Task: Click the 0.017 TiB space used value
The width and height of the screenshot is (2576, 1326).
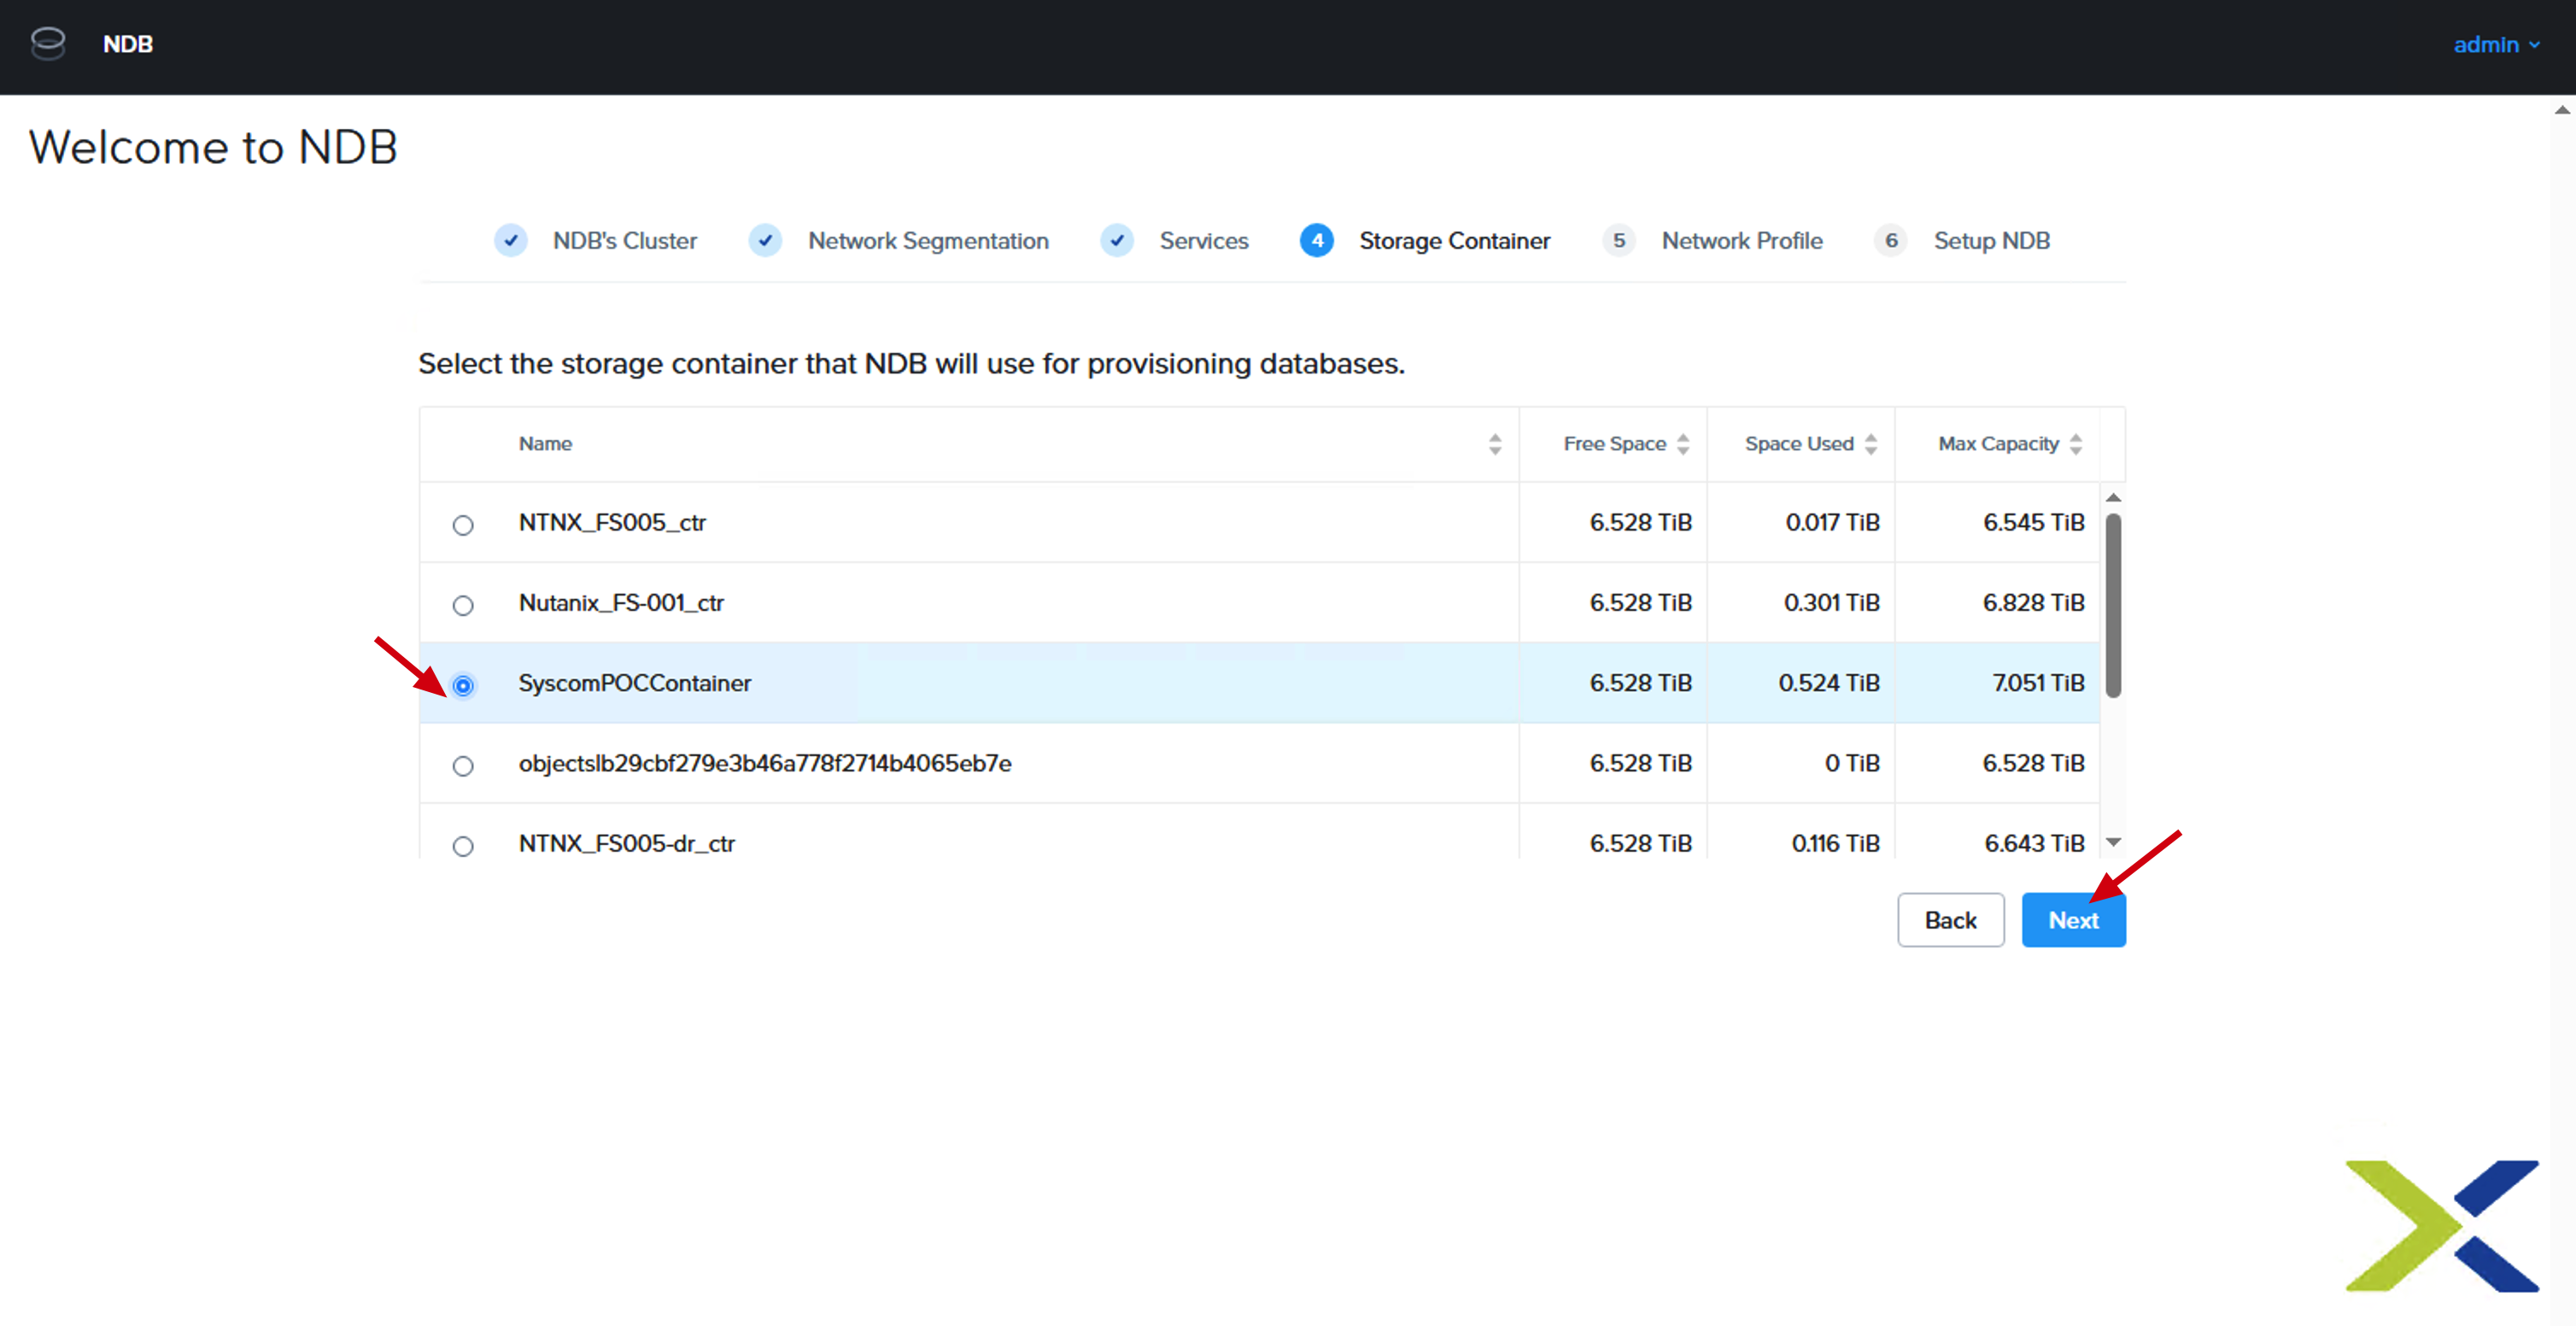Action: point(1832,523)
